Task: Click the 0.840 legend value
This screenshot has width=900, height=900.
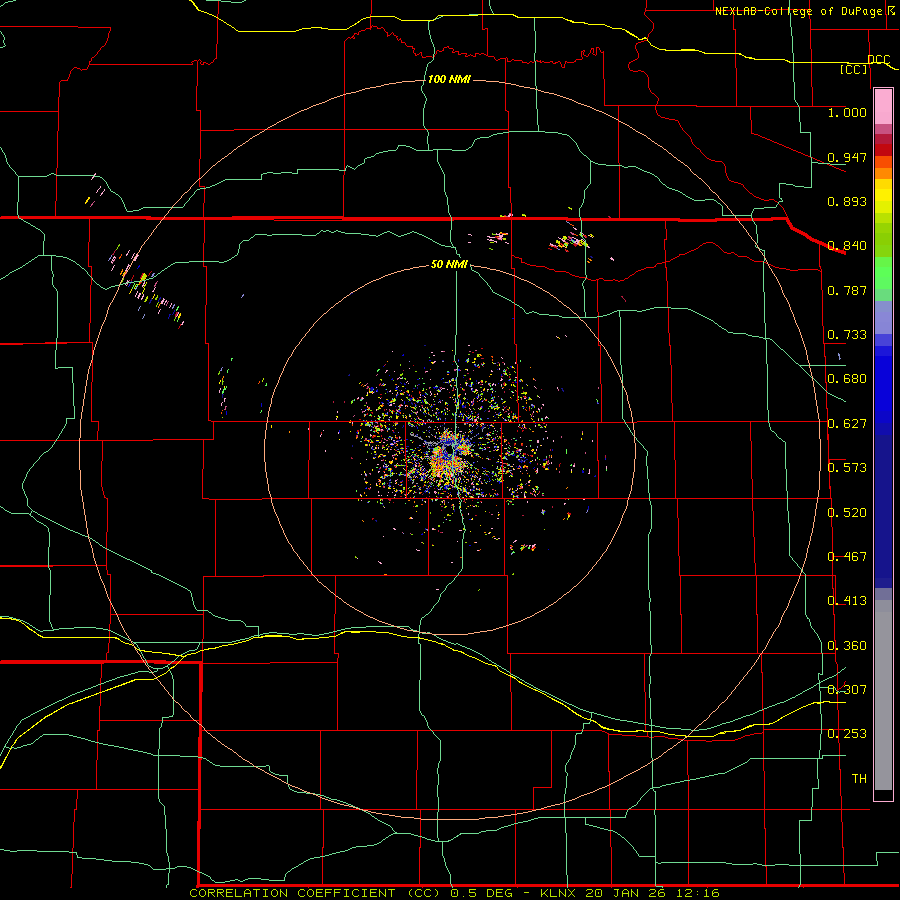Action: 847,246
